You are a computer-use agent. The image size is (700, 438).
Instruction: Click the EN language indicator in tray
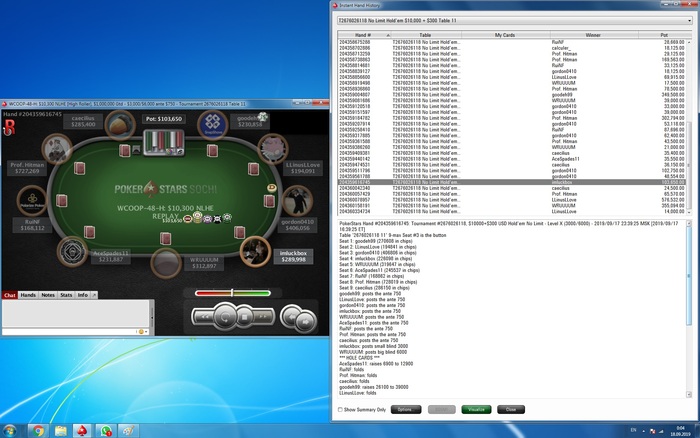tap(633, 430)
